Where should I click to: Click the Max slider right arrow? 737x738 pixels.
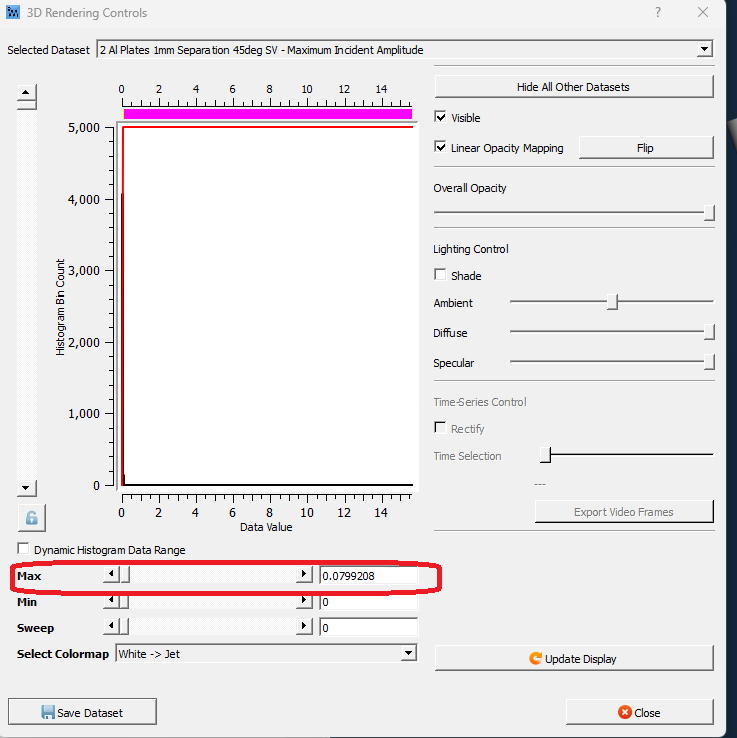point(304,575)
